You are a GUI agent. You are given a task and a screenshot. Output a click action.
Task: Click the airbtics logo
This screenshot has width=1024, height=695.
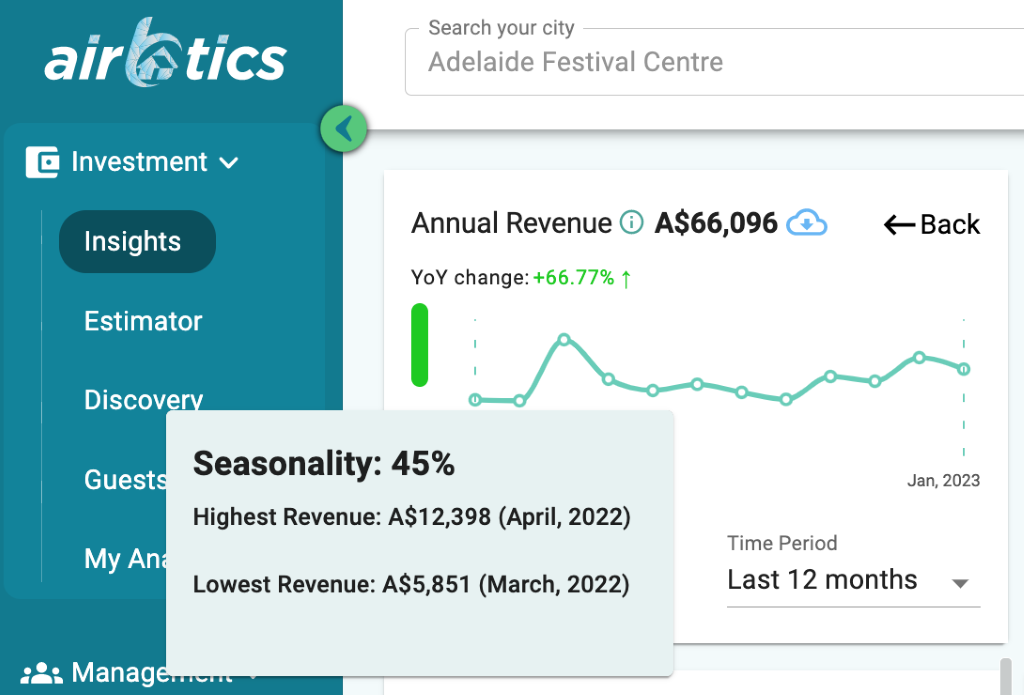(165, 54)
